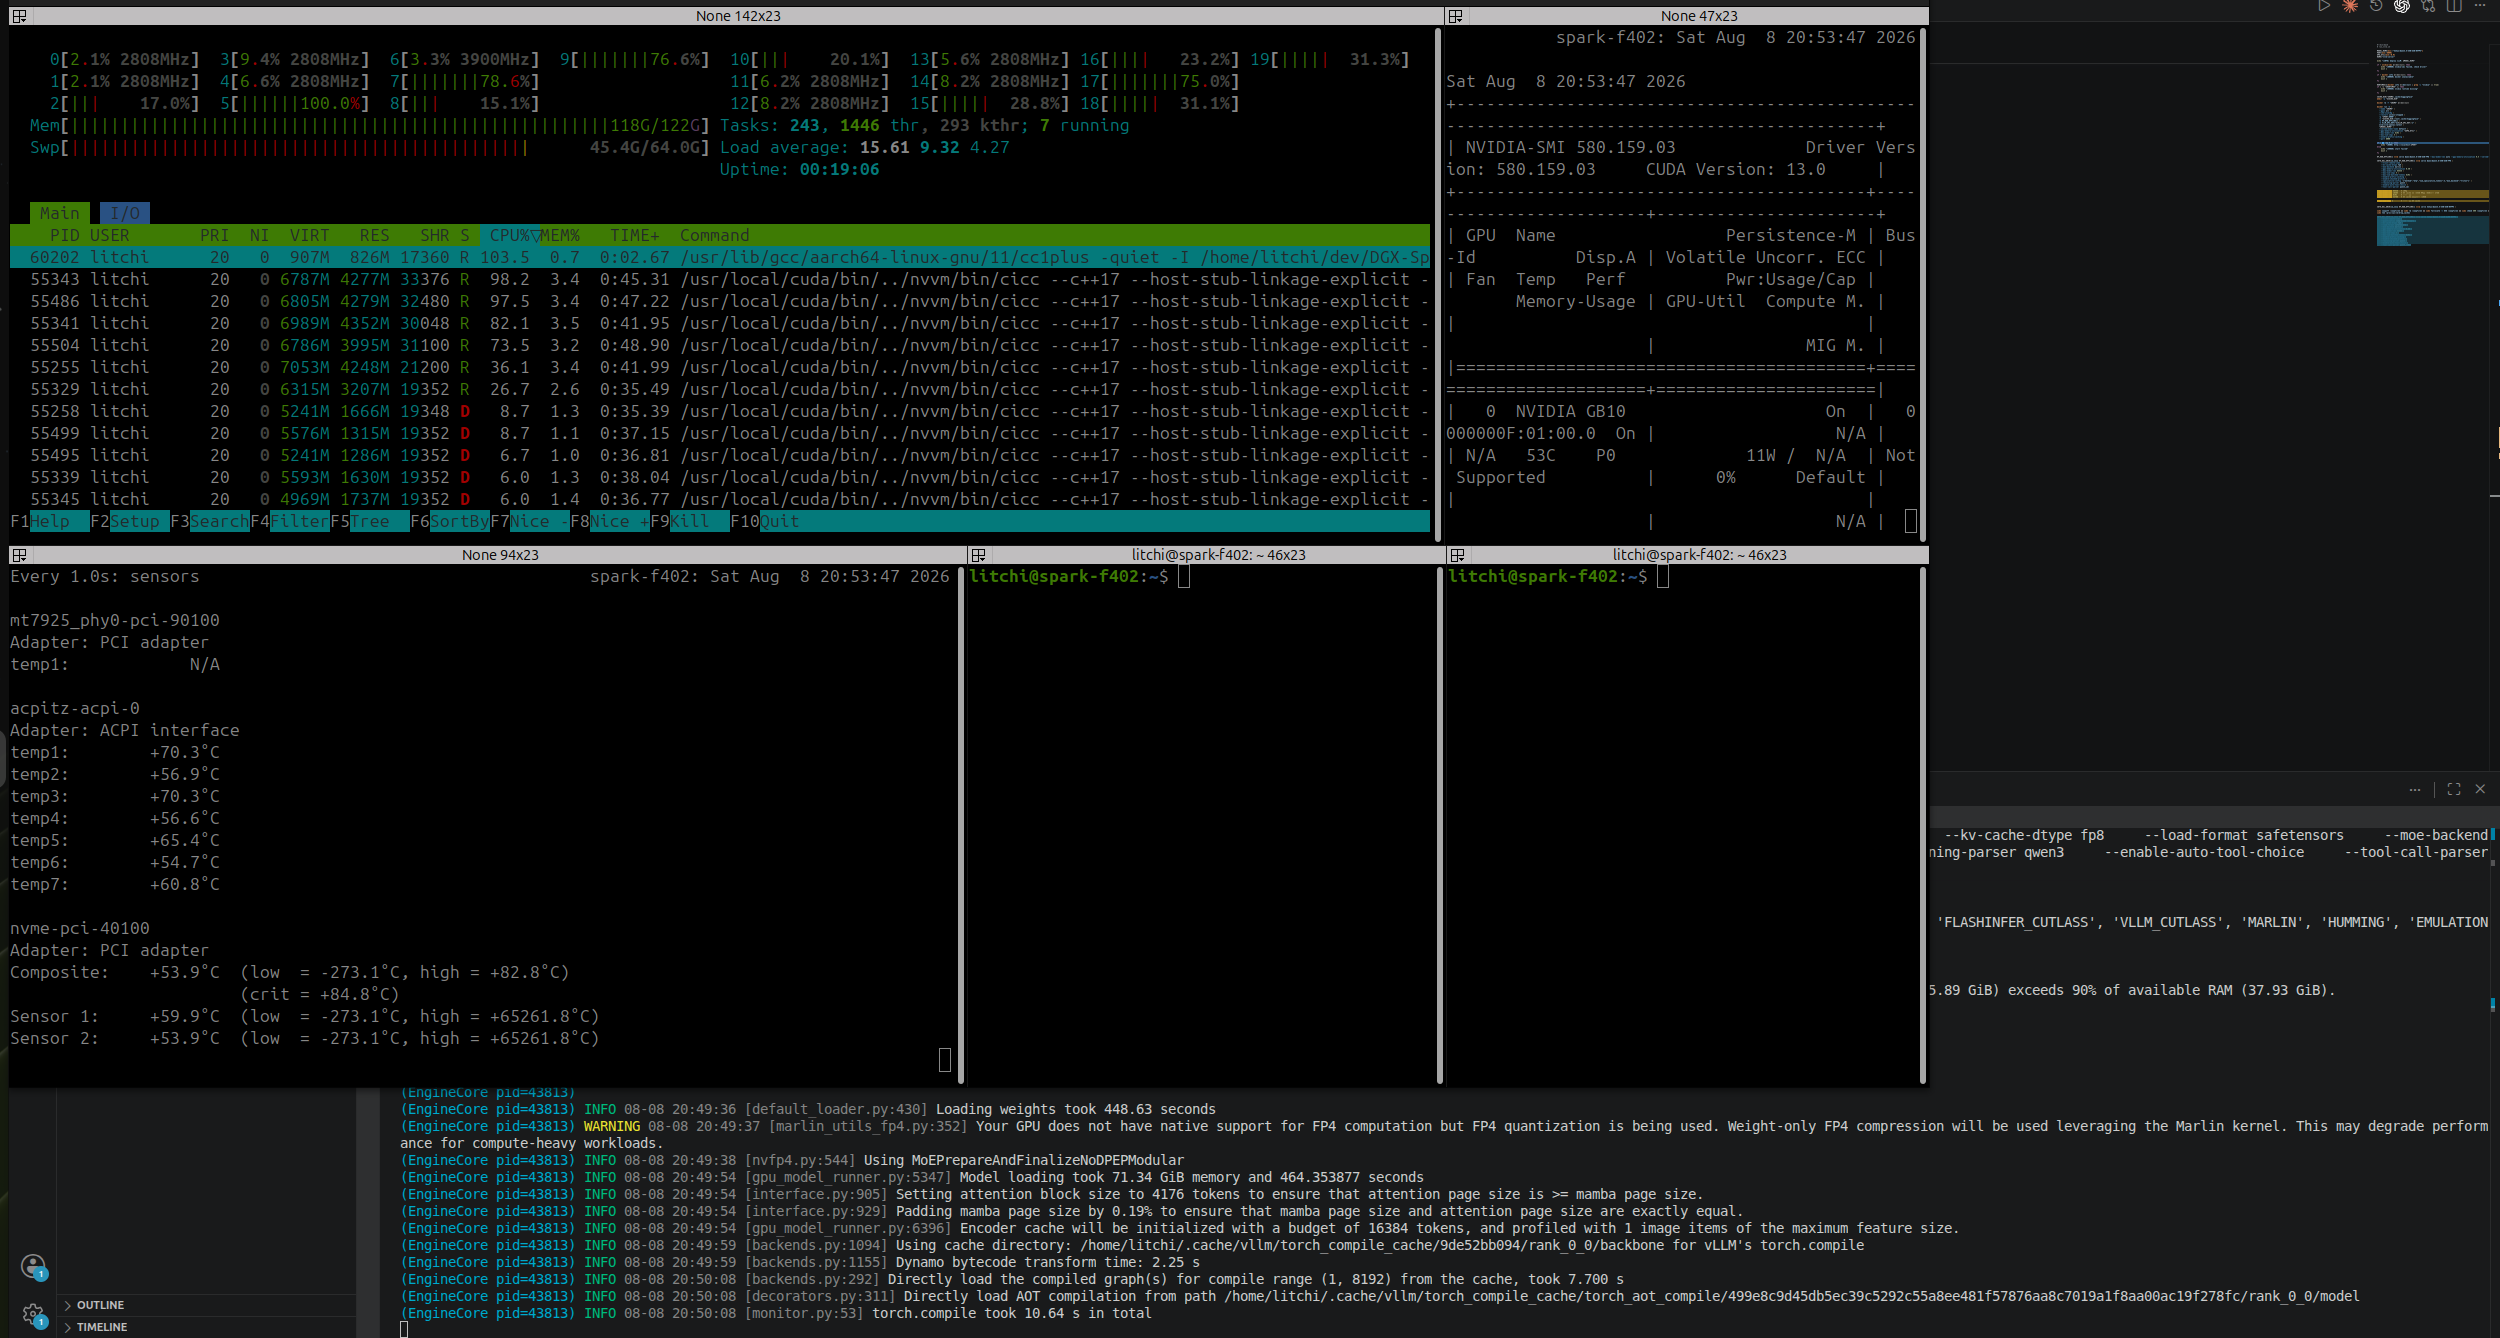Click the WARNING marlin_utils_fp4 log line

(x=1444, y=1135)
